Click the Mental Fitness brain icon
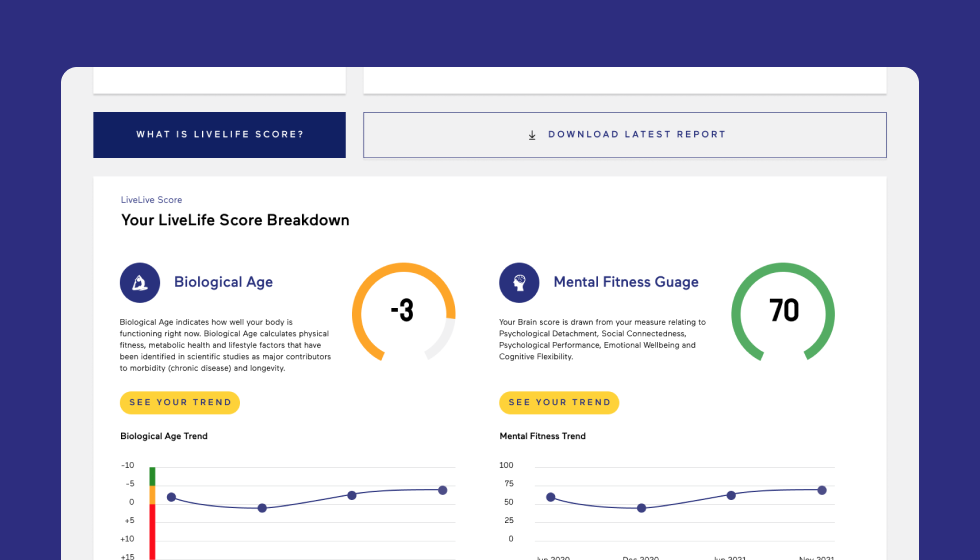 tap(519, 282)
